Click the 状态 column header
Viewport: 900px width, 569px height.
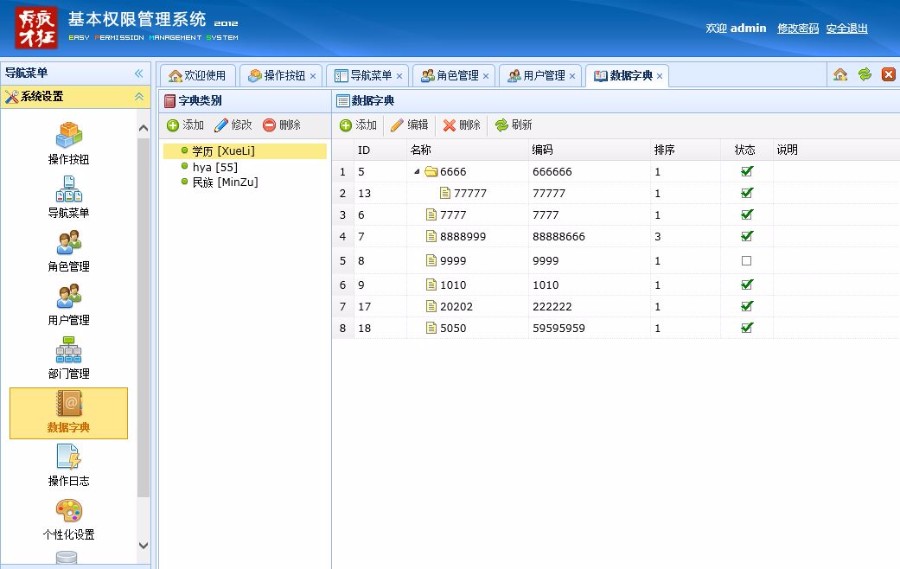(x=745, y=150)
